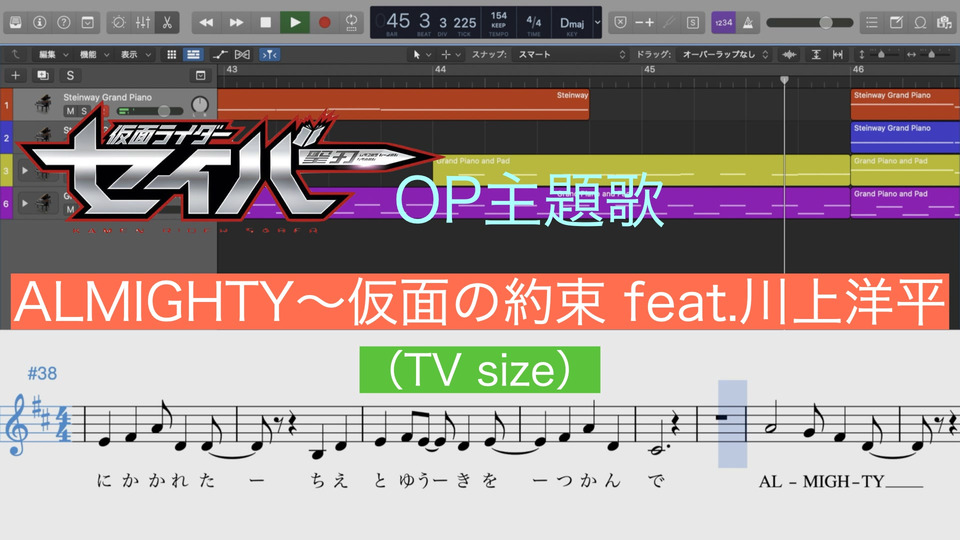Click the playhead marker in the ruler
Viewport: 960px width, 540px height.
coord(784,80)
